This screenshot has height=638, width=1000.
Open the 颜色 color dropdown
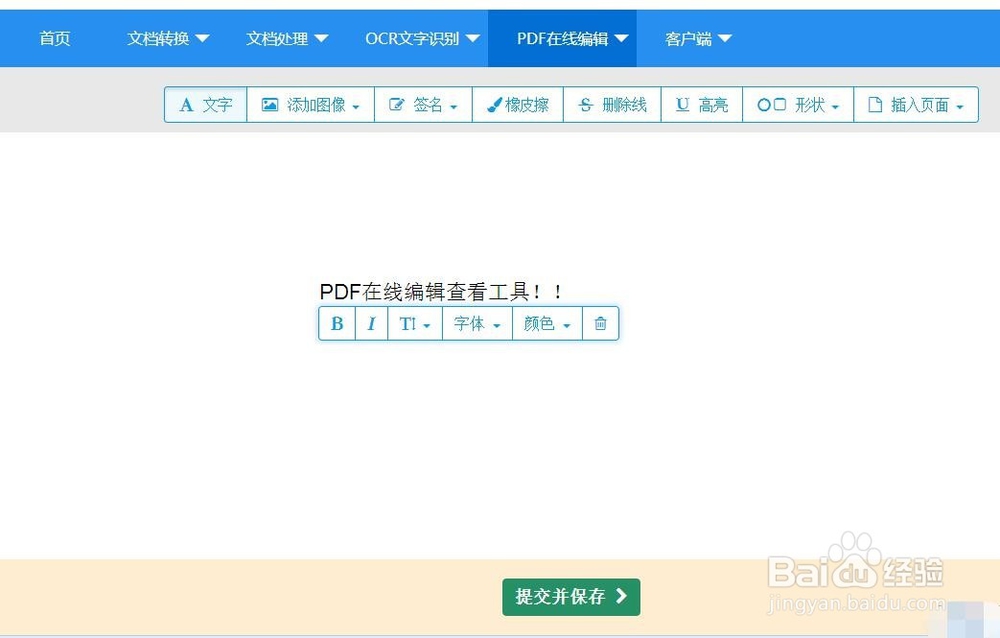(x=547, y=323)
